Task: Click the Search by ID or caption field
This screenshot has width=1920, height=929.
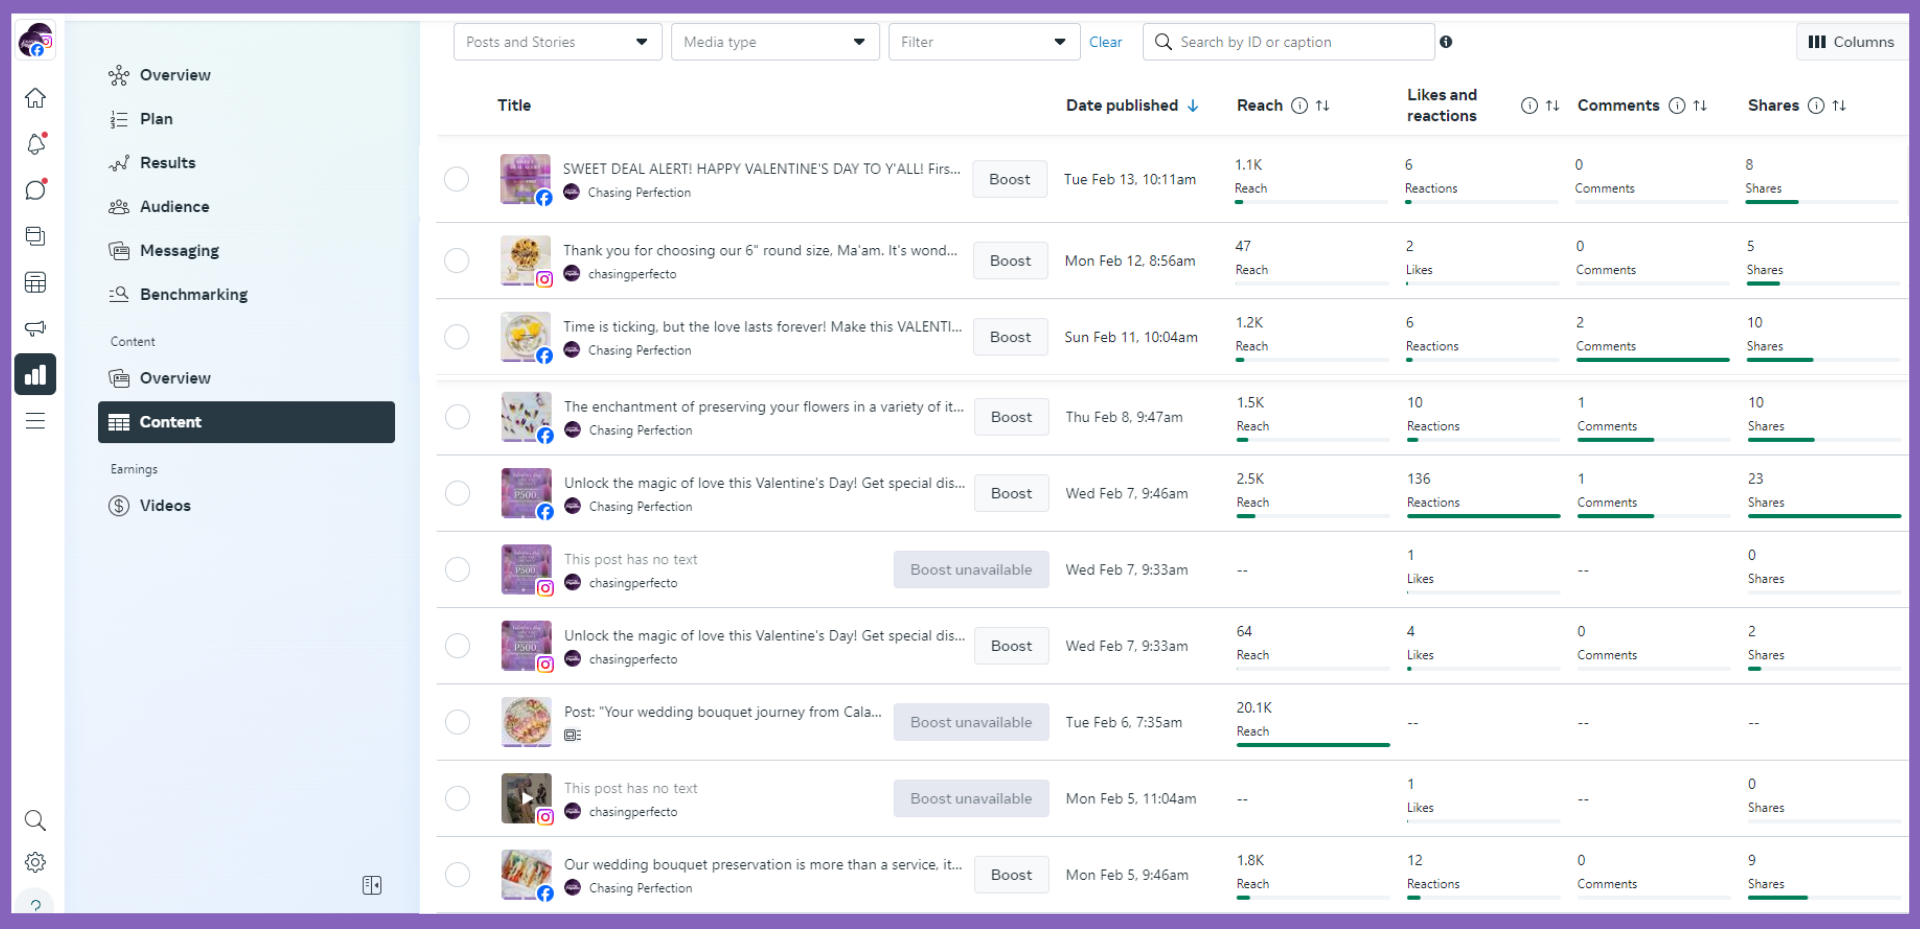Action: (x=1289, y=42)
